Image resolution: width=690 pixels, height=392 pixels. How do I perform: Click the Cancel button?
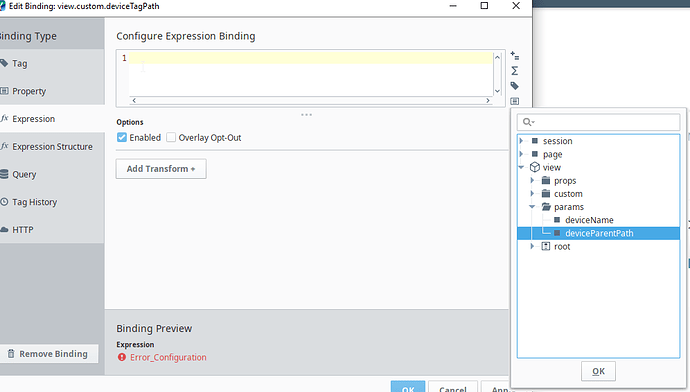point(453,387)
